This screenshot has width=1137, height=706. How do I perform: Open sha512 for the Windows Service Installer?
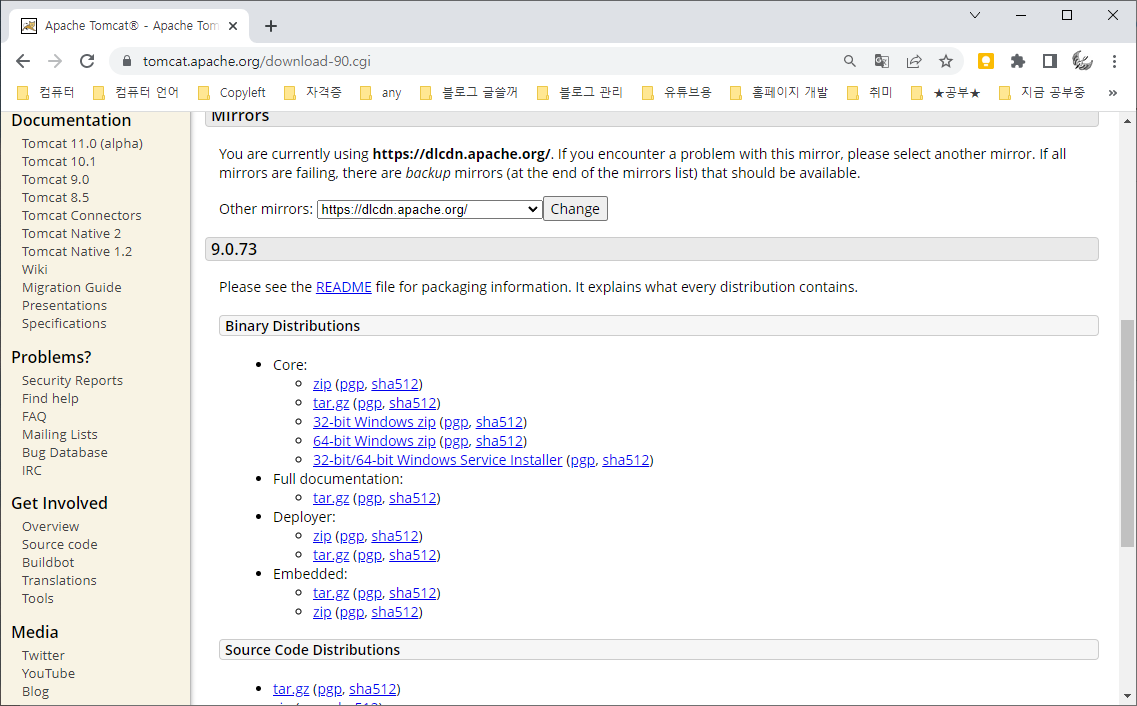point(626,460)
